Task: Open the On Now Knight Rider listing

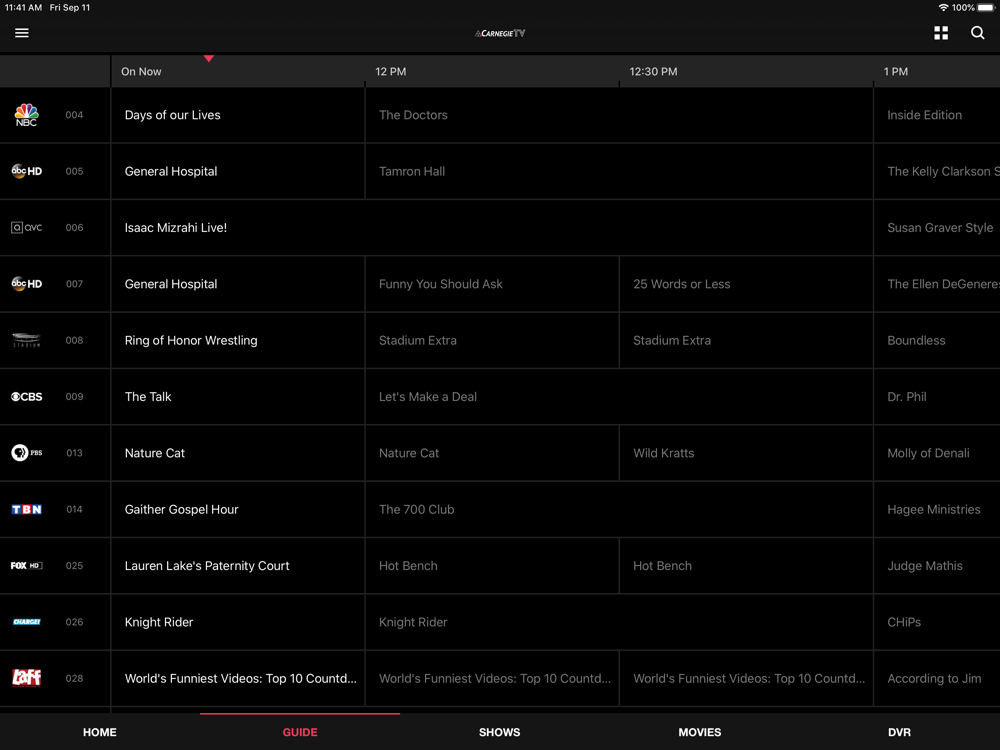Action: 238,622
